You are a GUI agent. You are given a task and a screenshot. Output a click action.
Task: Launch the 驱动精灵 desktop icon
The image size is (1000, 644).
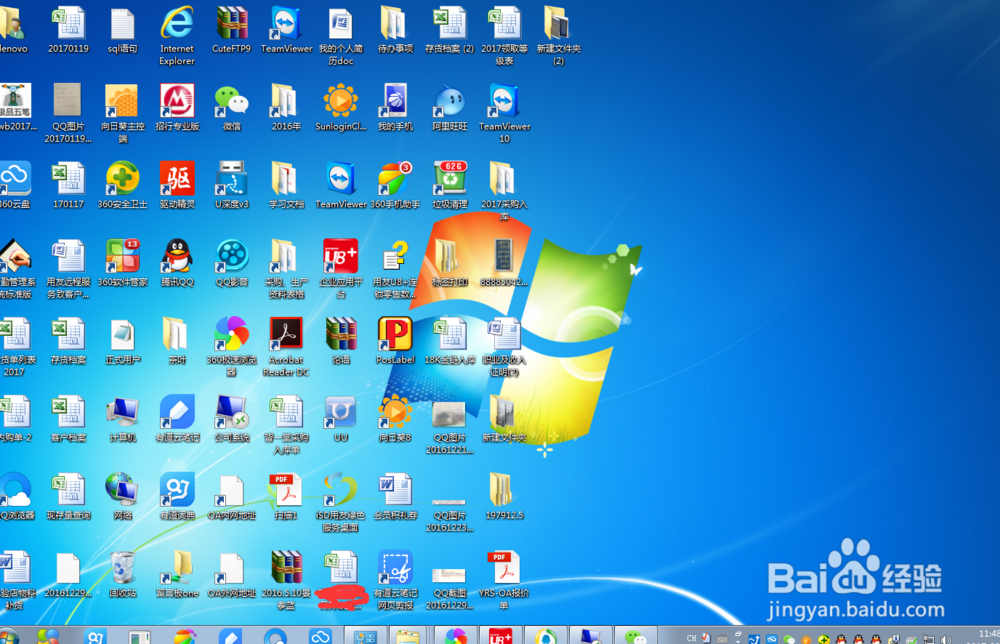click(177, 186)
